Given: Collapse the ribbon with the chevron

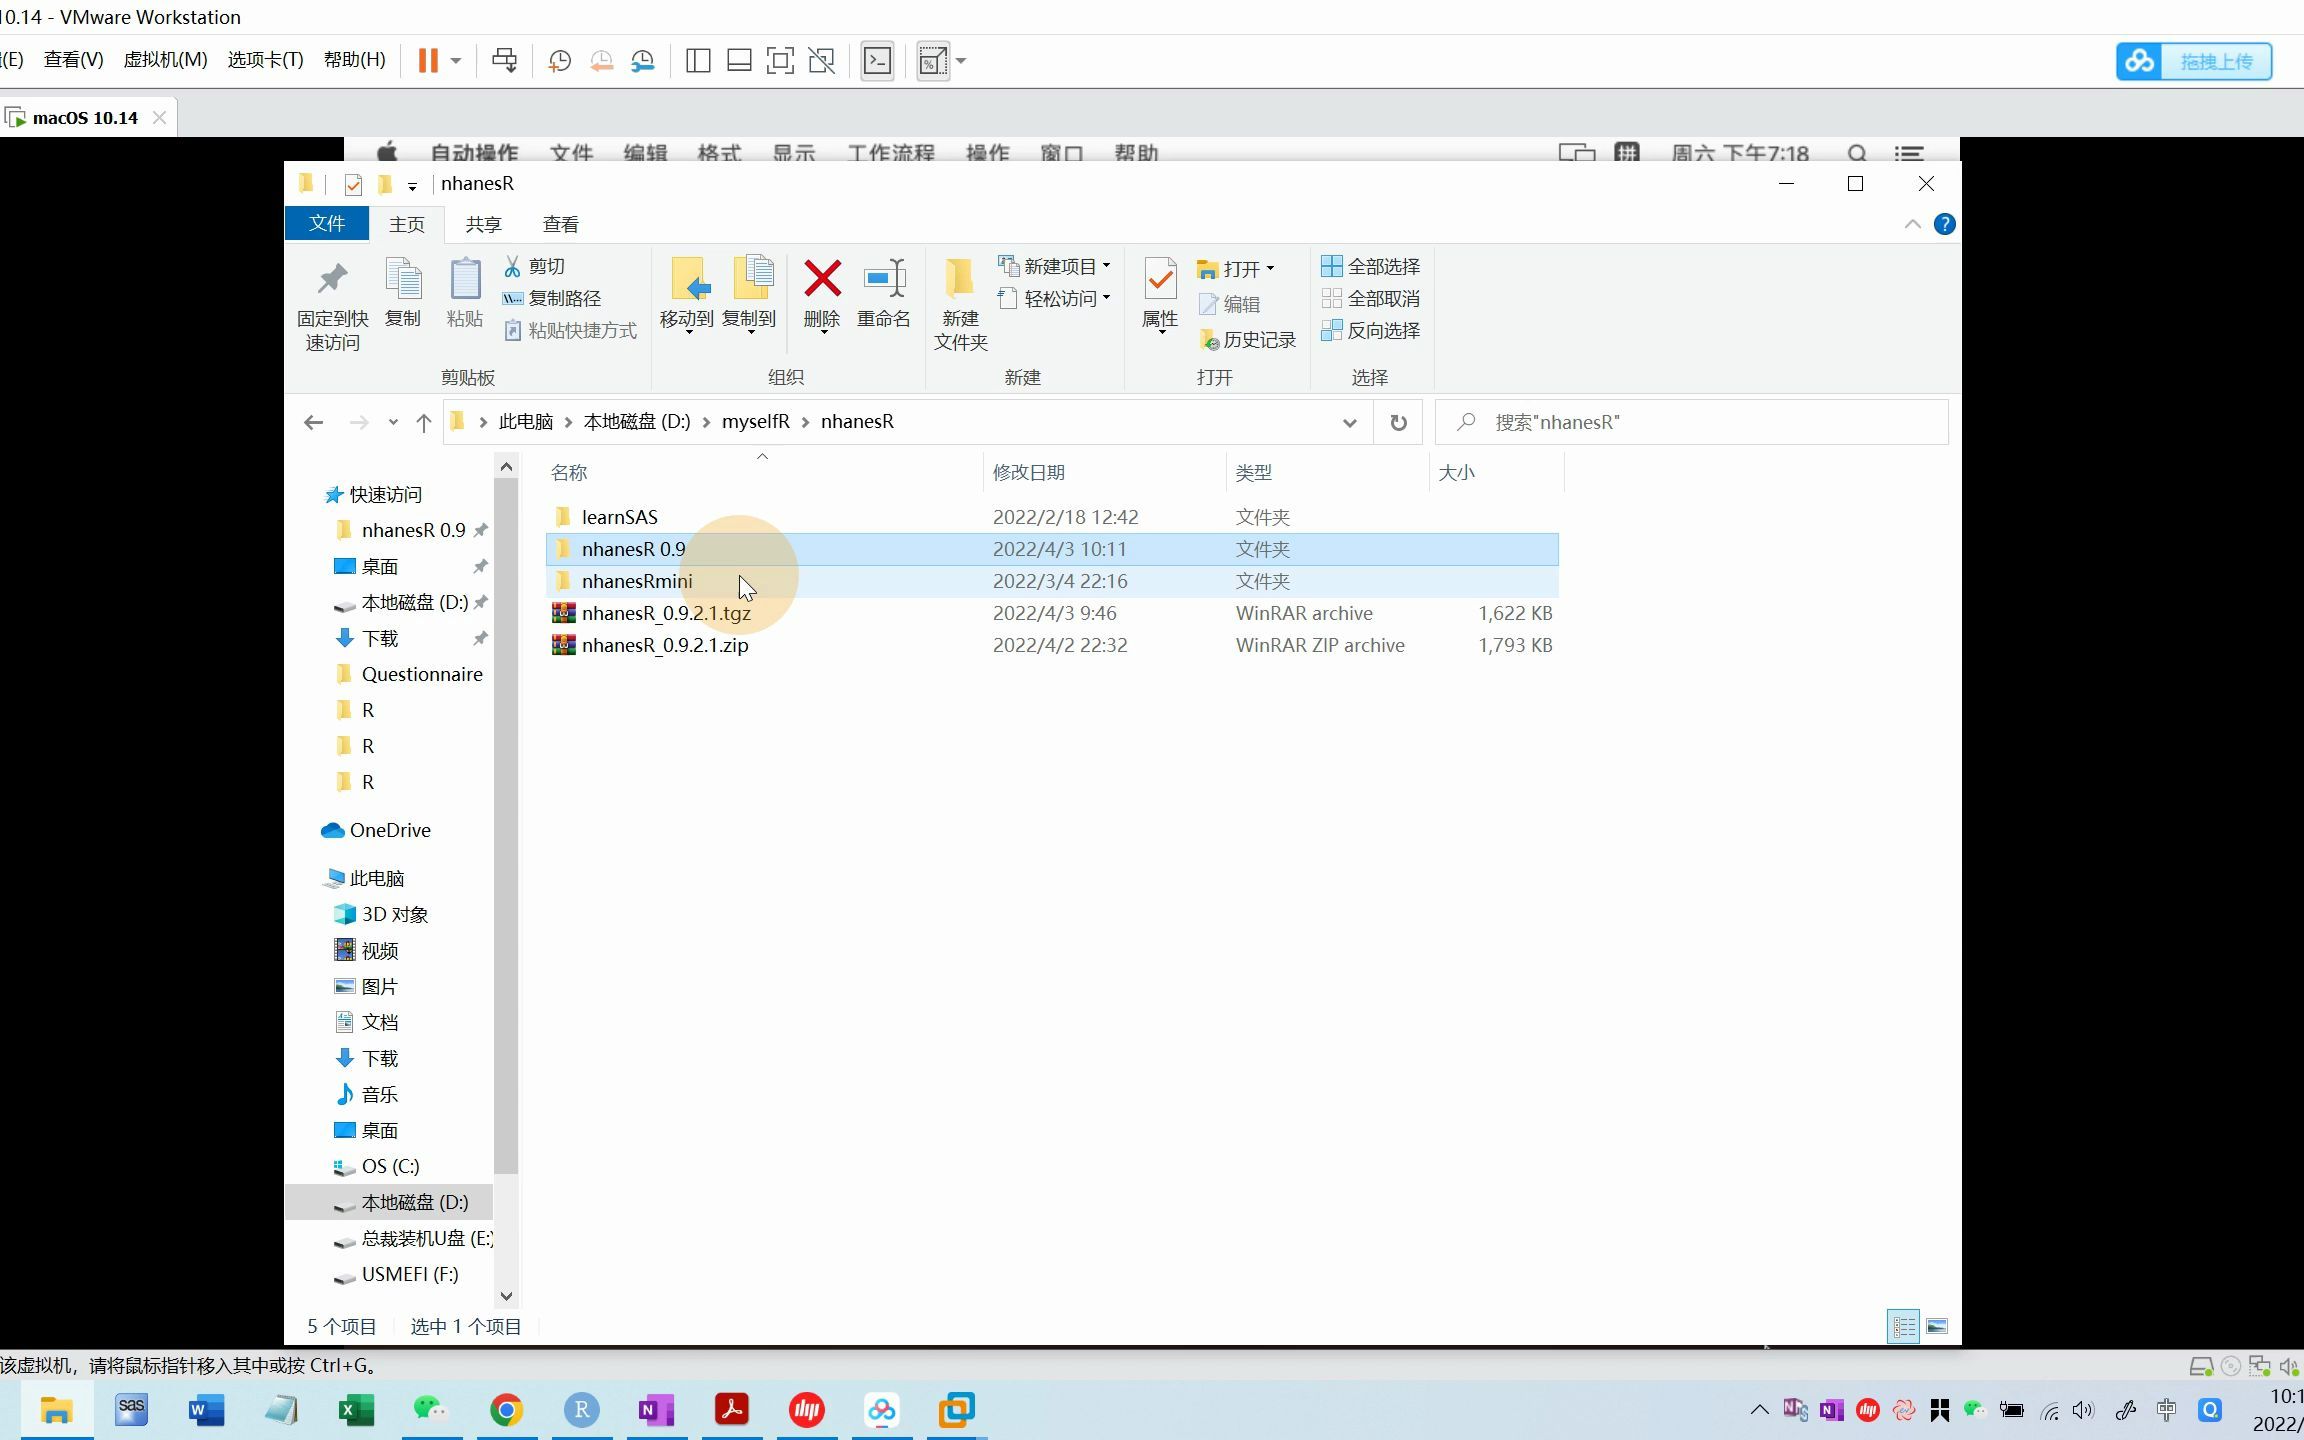Looking at the screenshot, I should 1912,224.
